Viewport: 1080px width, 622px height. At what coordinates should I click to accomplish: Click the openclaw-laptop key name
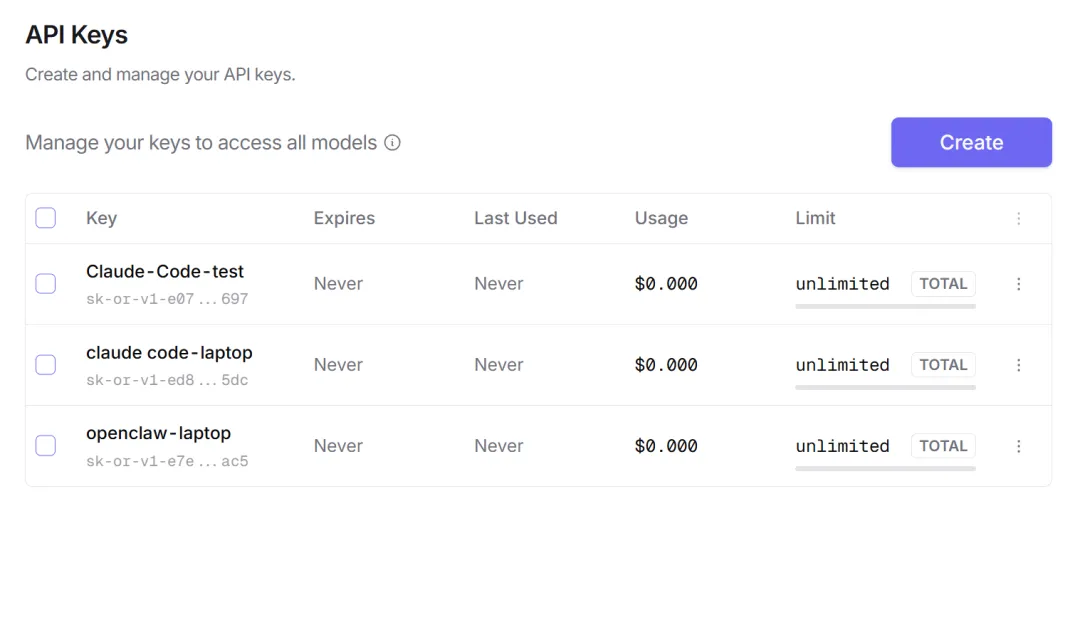pos(158,434)
